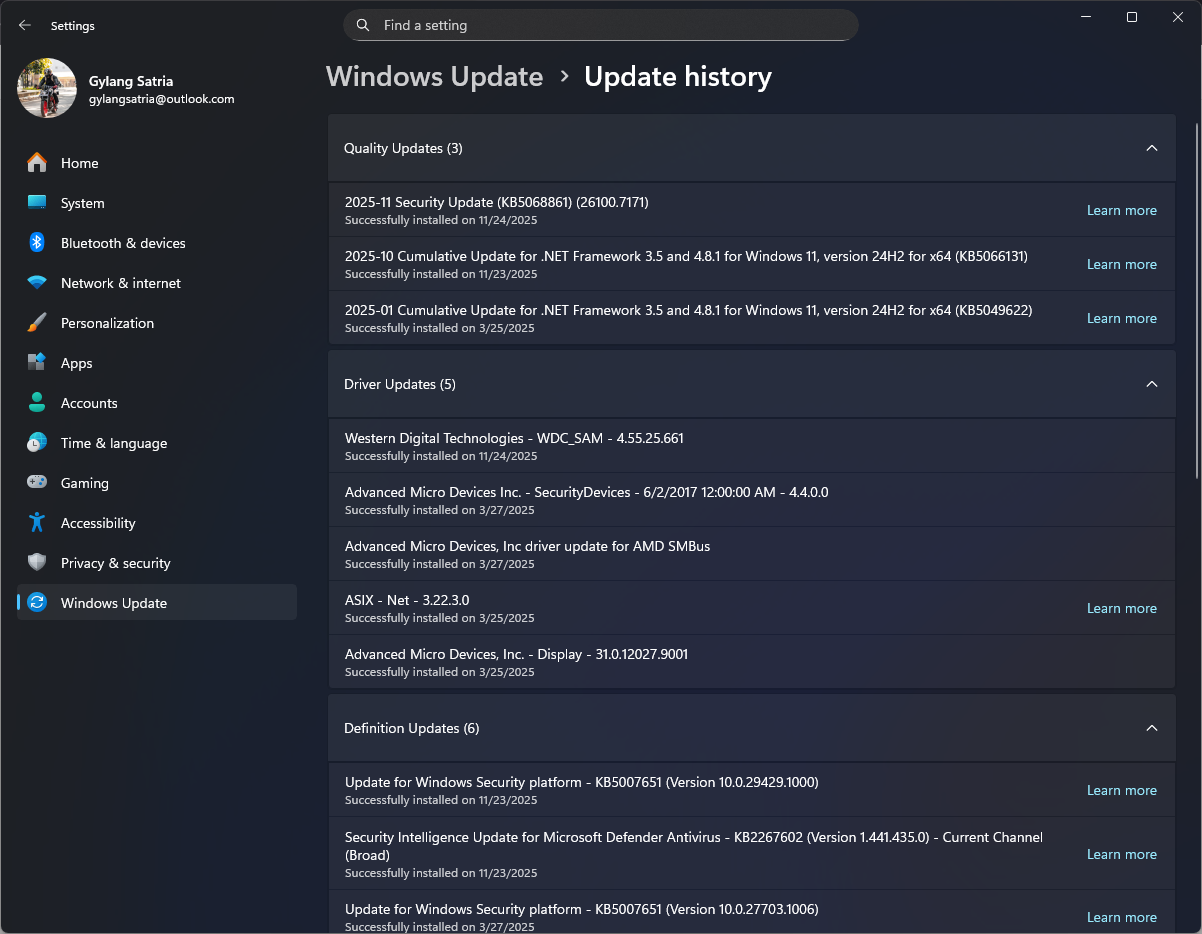Click the Privacy & security shield icon

click(x=37, y=563)
